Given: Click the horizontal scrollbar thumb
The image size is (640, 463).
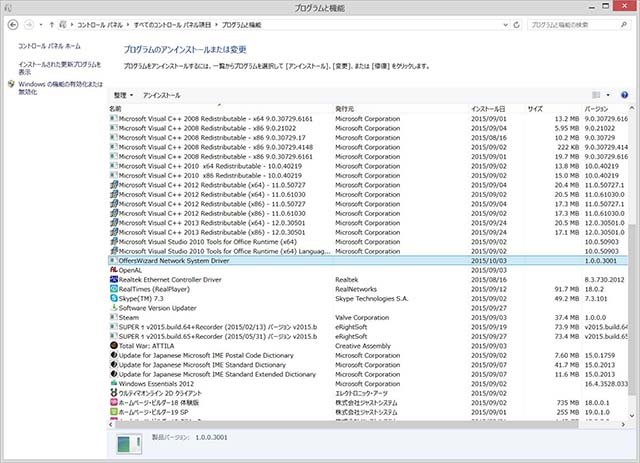Looking at the screenshot, I should (x=347, y=425).
